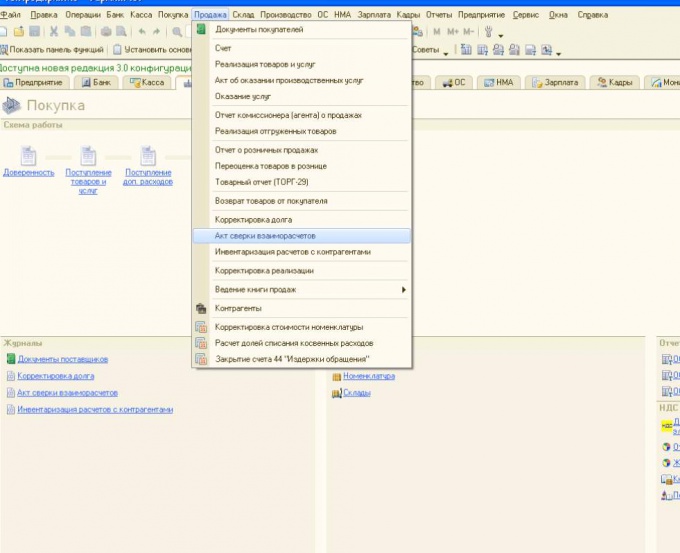The width and height of the screenshot is (680, 553).
Task: Expand the Ведение книги продаж submenu arrow
Action: pos(404,289)
